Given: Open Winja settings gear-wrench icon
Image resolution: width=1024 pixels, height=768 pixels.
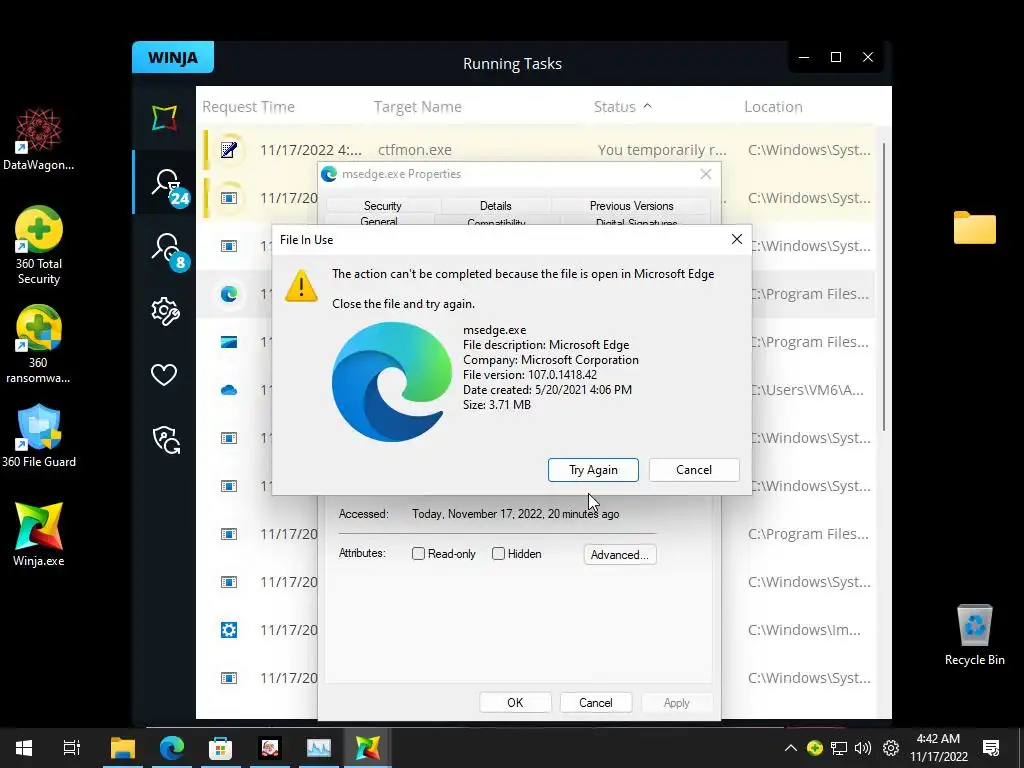Looking at the screenshot, I should (x=165, y=312).
